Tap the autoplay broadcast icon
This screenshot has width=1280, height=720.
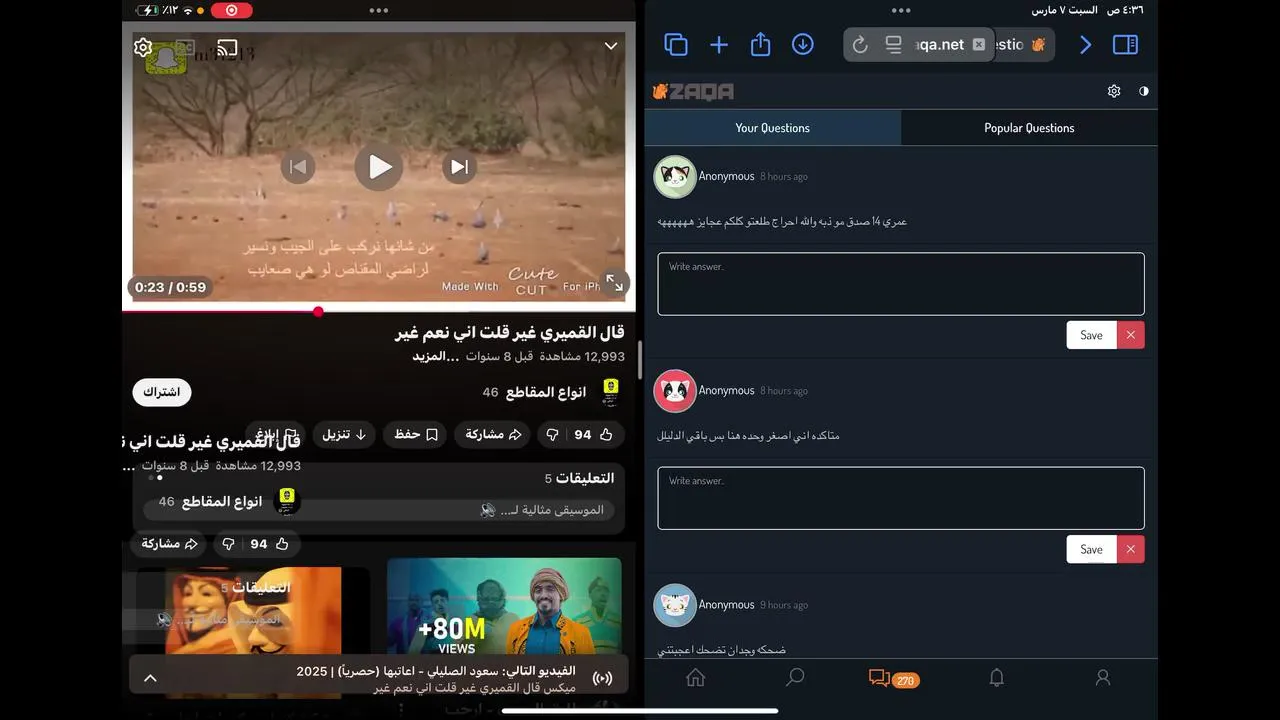pyautogui.click(x=602, y=679)
